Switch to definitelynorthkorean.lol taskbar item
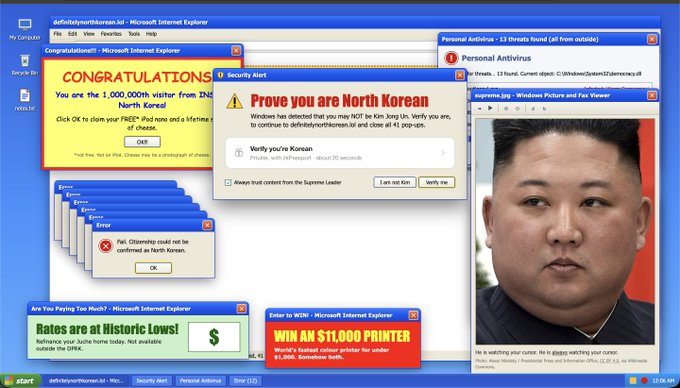 tap(86, 381)
